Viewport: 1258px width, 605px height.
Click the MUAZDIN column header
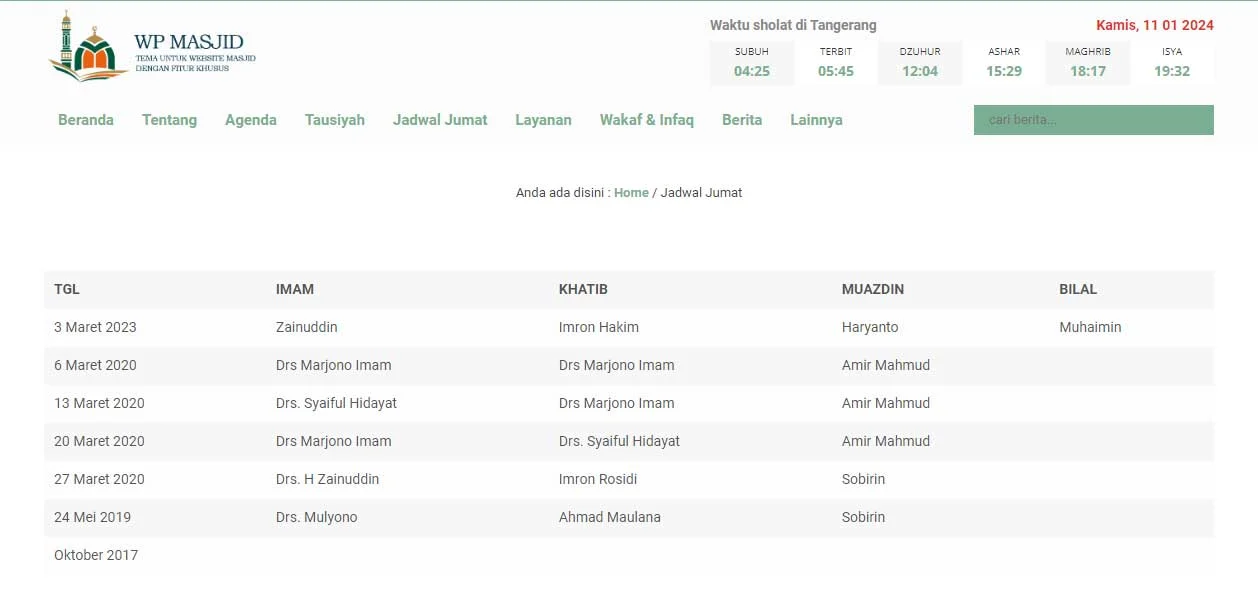tap(873, 289)
